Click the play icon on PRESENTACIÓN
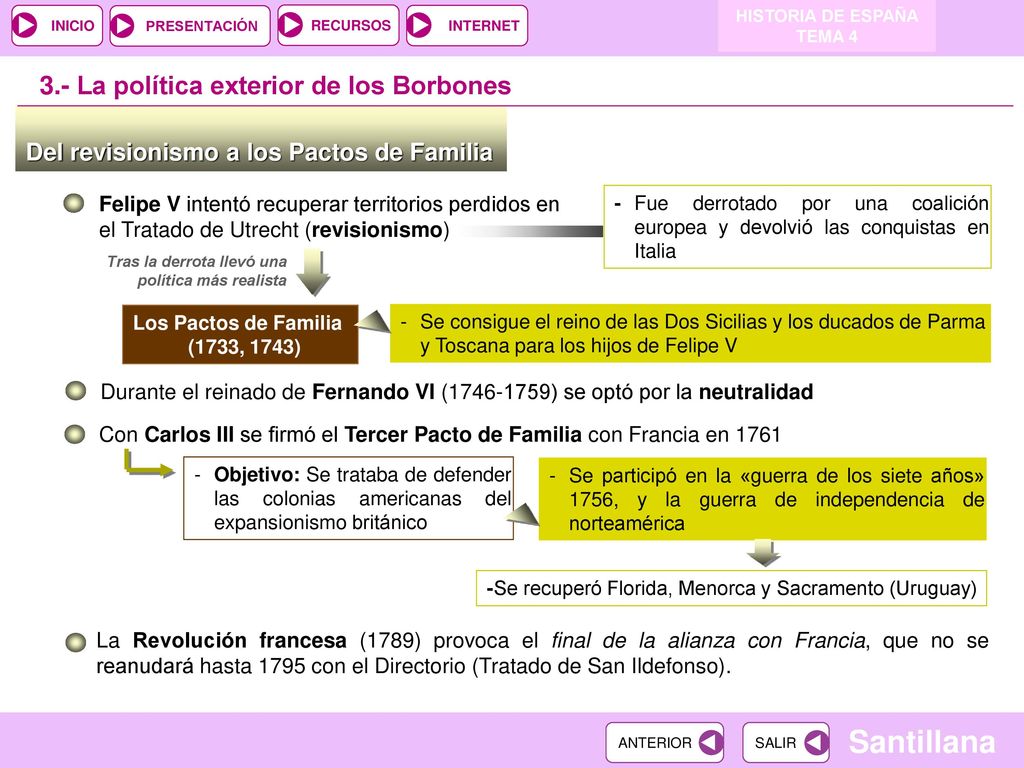The image size is (1024, 768). tap(123, 25)
